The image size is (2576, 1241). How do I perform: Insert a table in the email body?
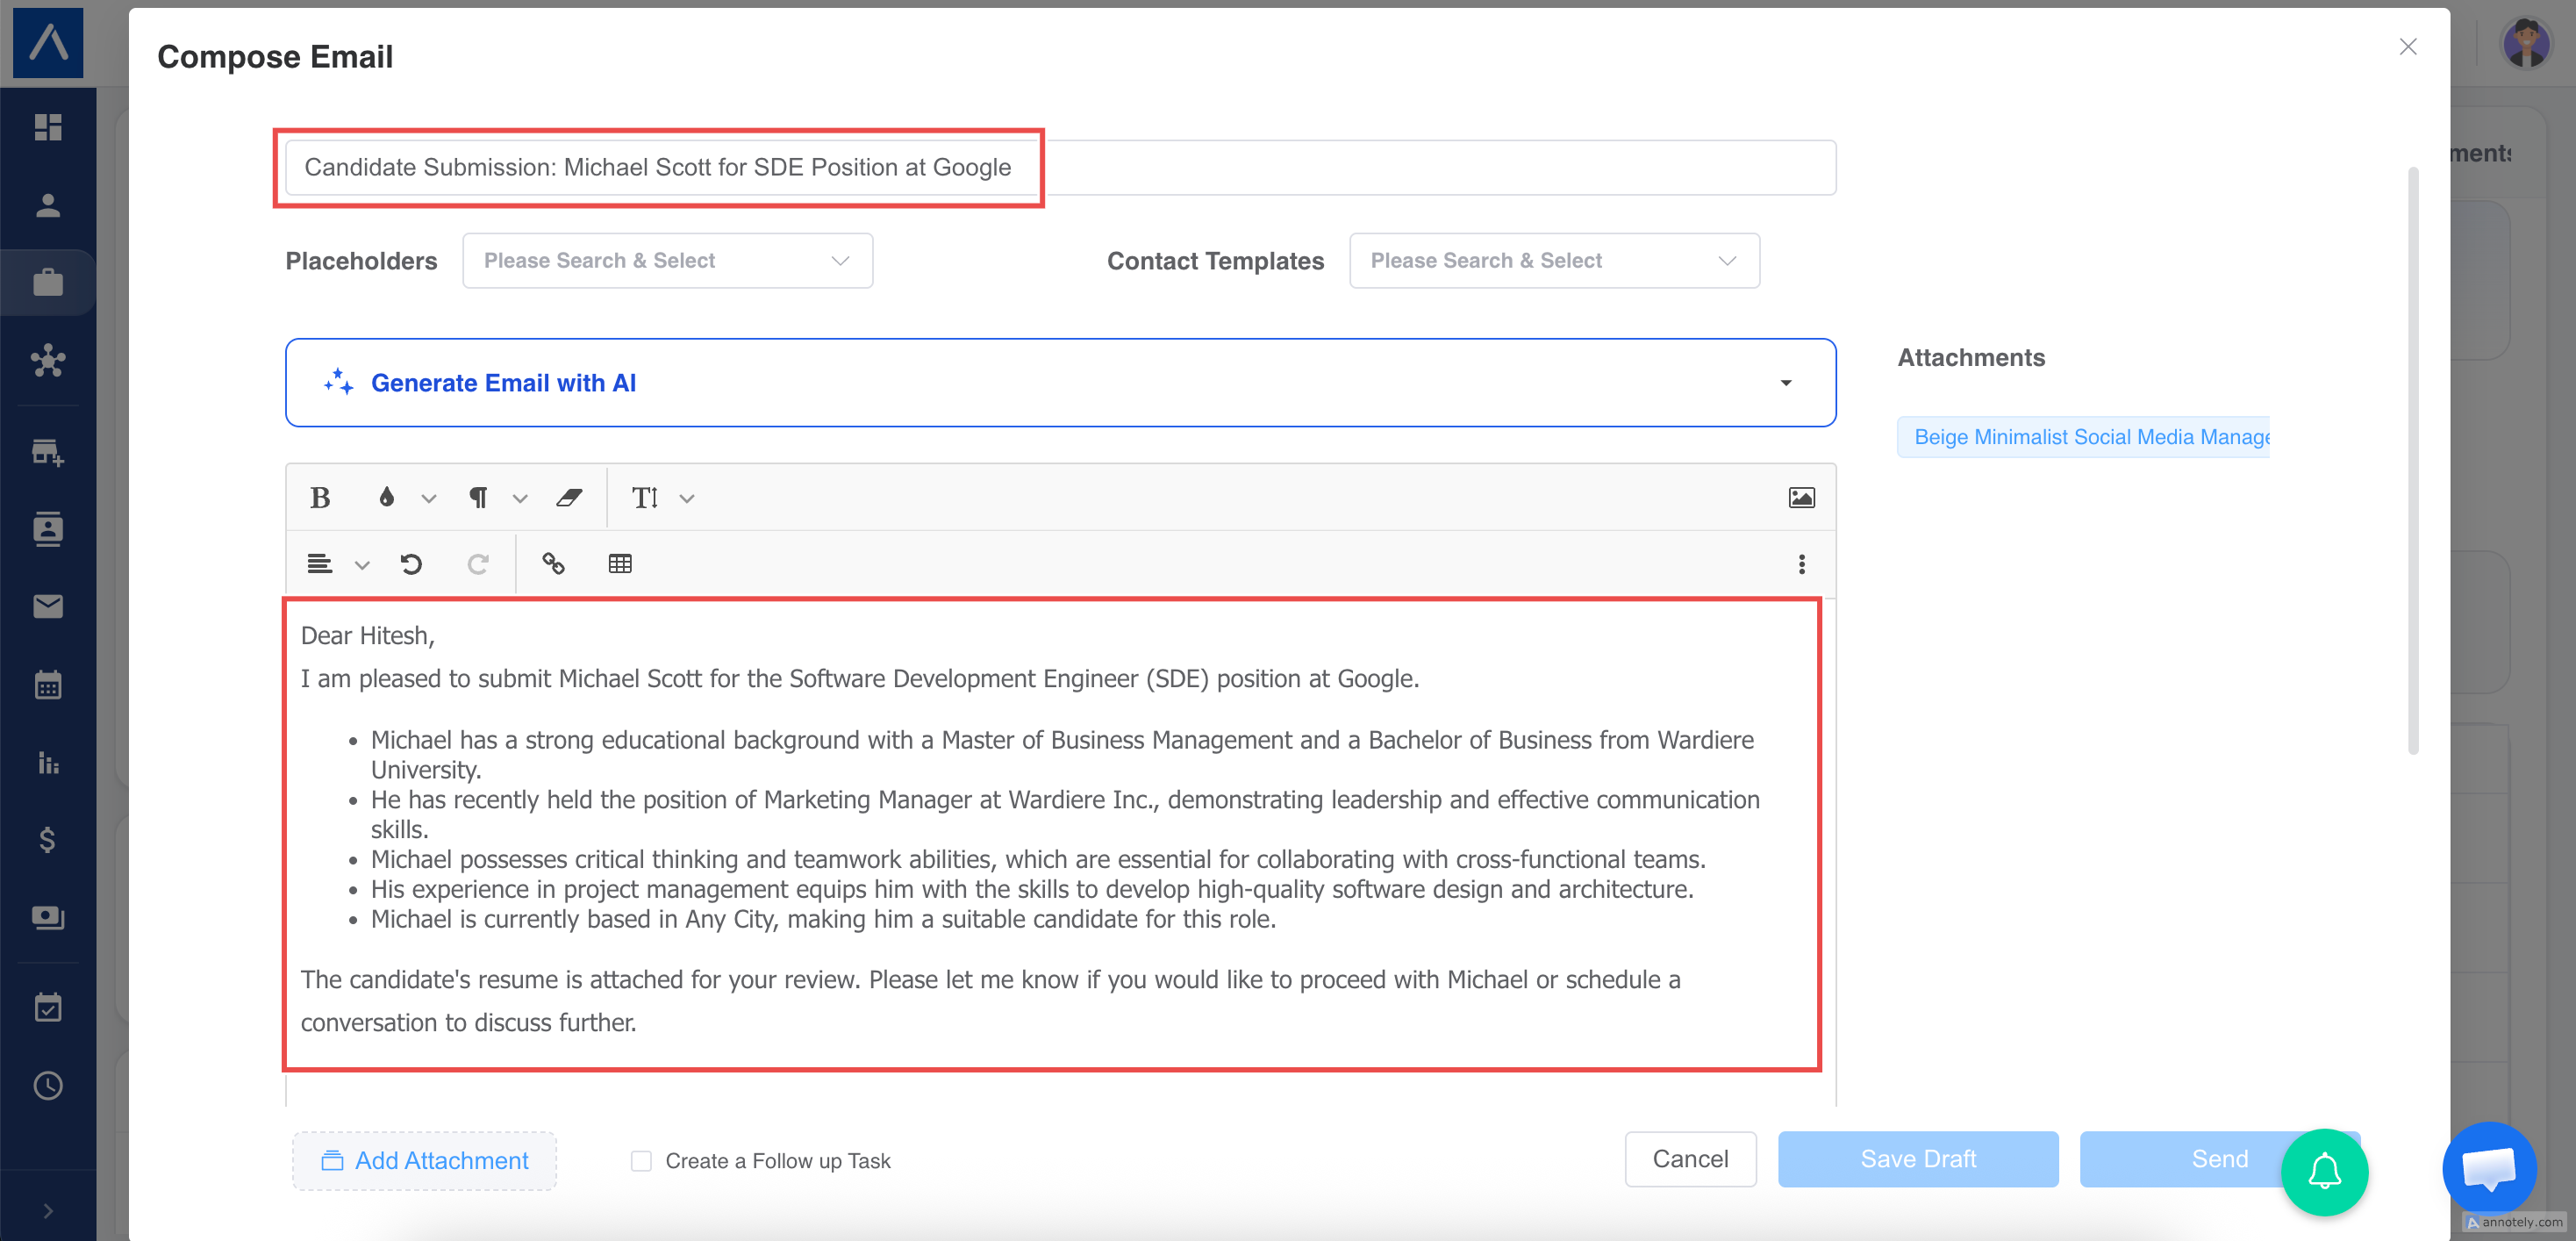coord(620,564)
